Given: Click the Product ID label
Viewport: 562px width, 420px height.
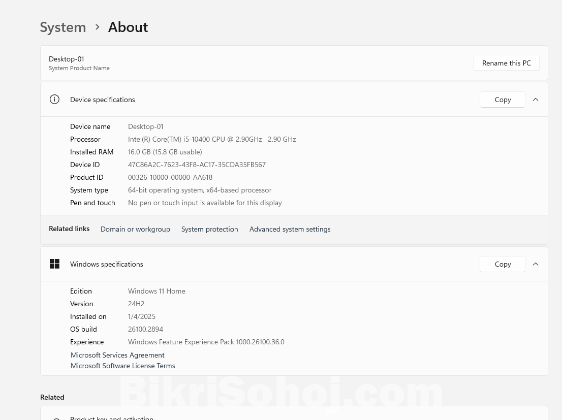Looking at the screenshot, I should [x=87, y=177].
